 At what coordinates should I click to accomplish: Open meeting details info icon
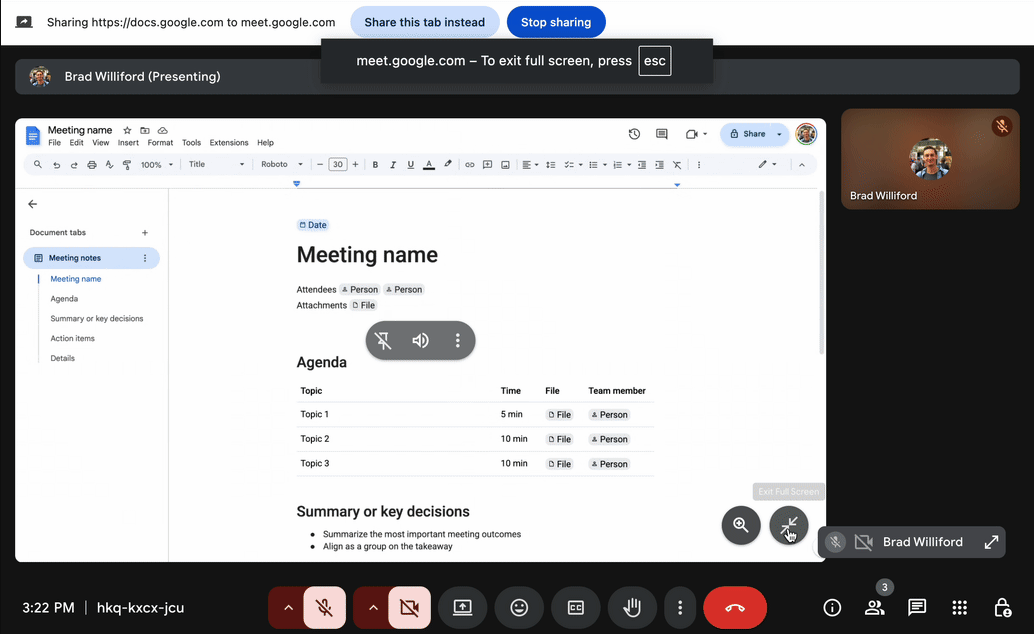coord(832,608)
